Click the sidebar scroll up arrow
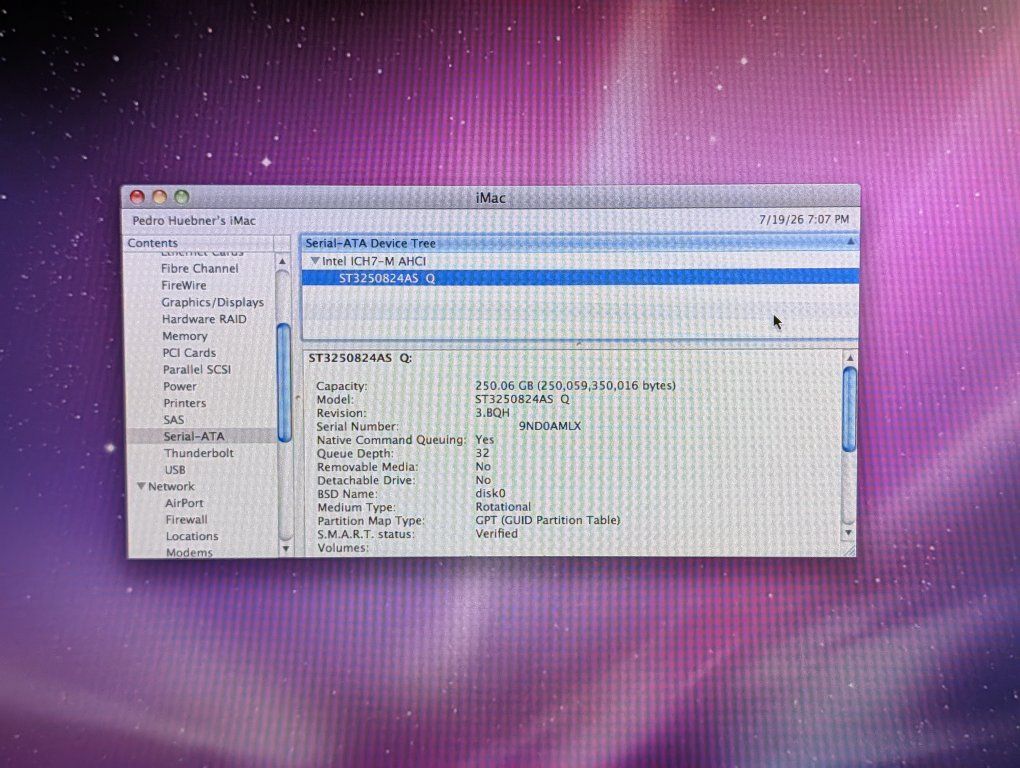 [x=282, y=261]
